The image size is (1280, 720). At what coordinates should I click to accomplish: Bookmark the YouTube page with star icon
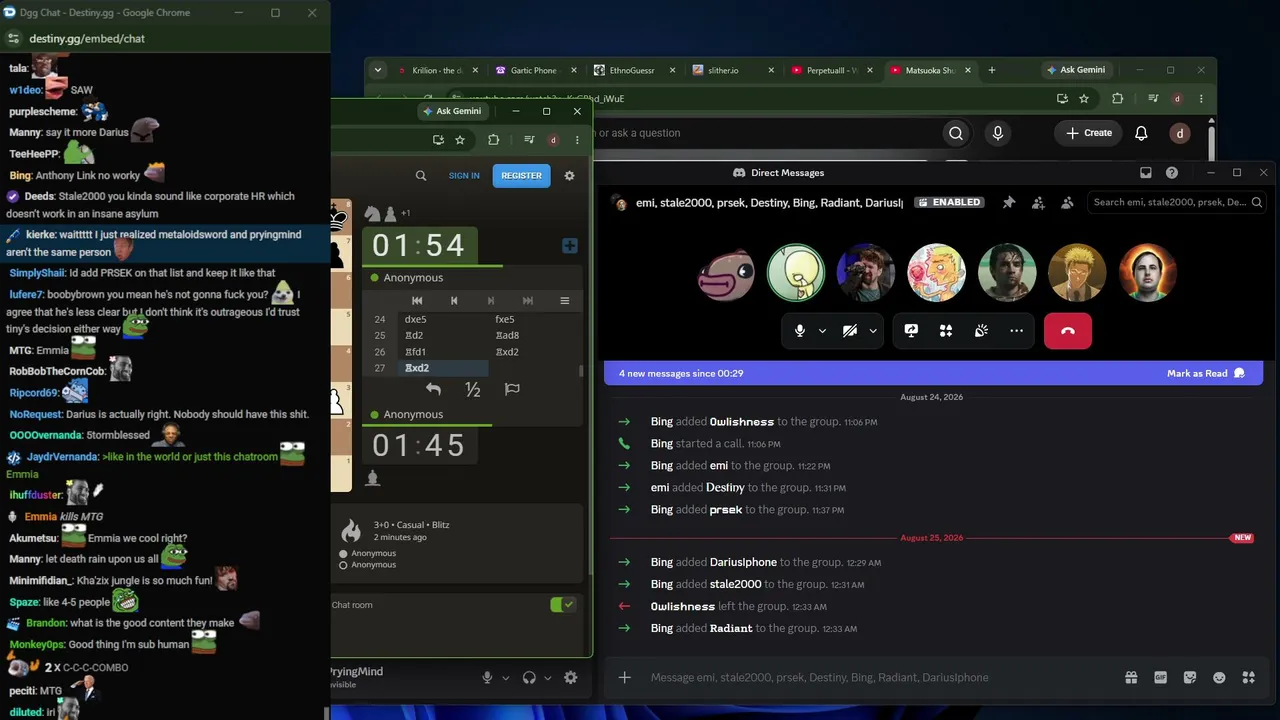point(1084,99)
